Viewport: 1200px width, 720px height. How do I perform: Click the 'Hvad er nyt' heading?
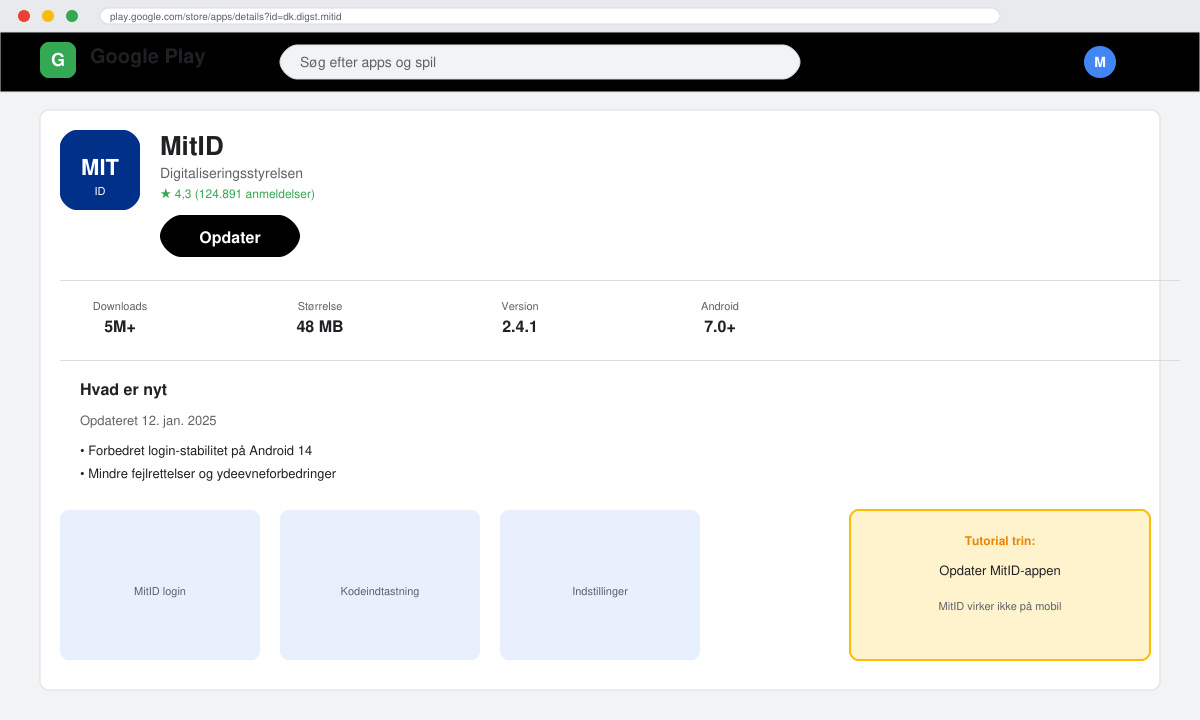point(123,390)
